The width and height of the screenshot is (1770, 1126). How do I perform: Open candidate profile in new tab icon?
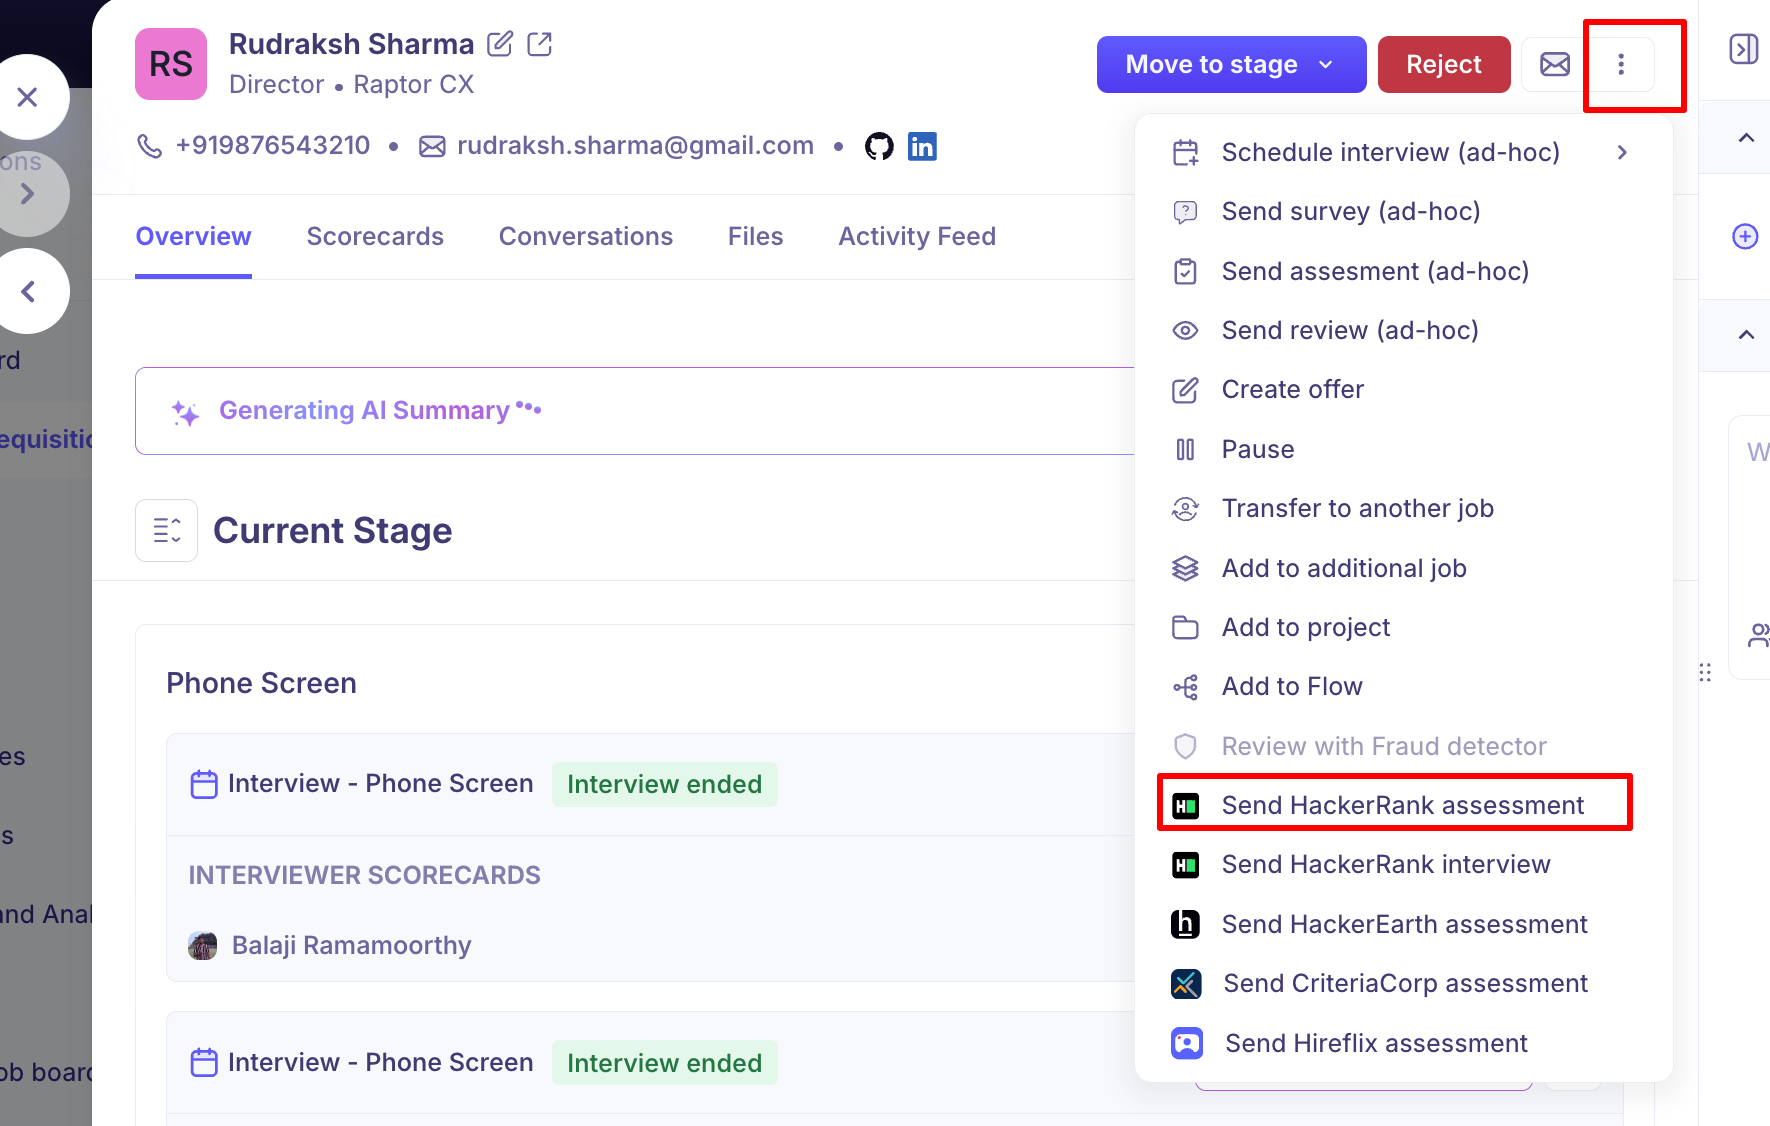pyautogui.click(x=540, y=44)
